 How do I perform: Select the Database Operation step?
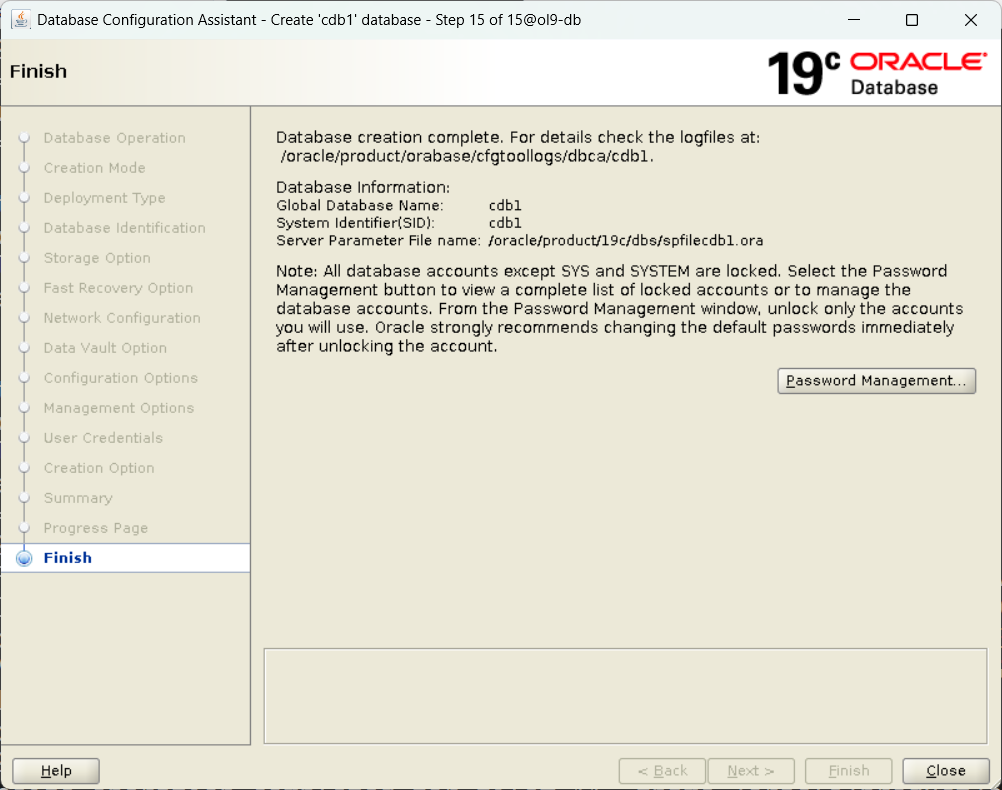114,138
